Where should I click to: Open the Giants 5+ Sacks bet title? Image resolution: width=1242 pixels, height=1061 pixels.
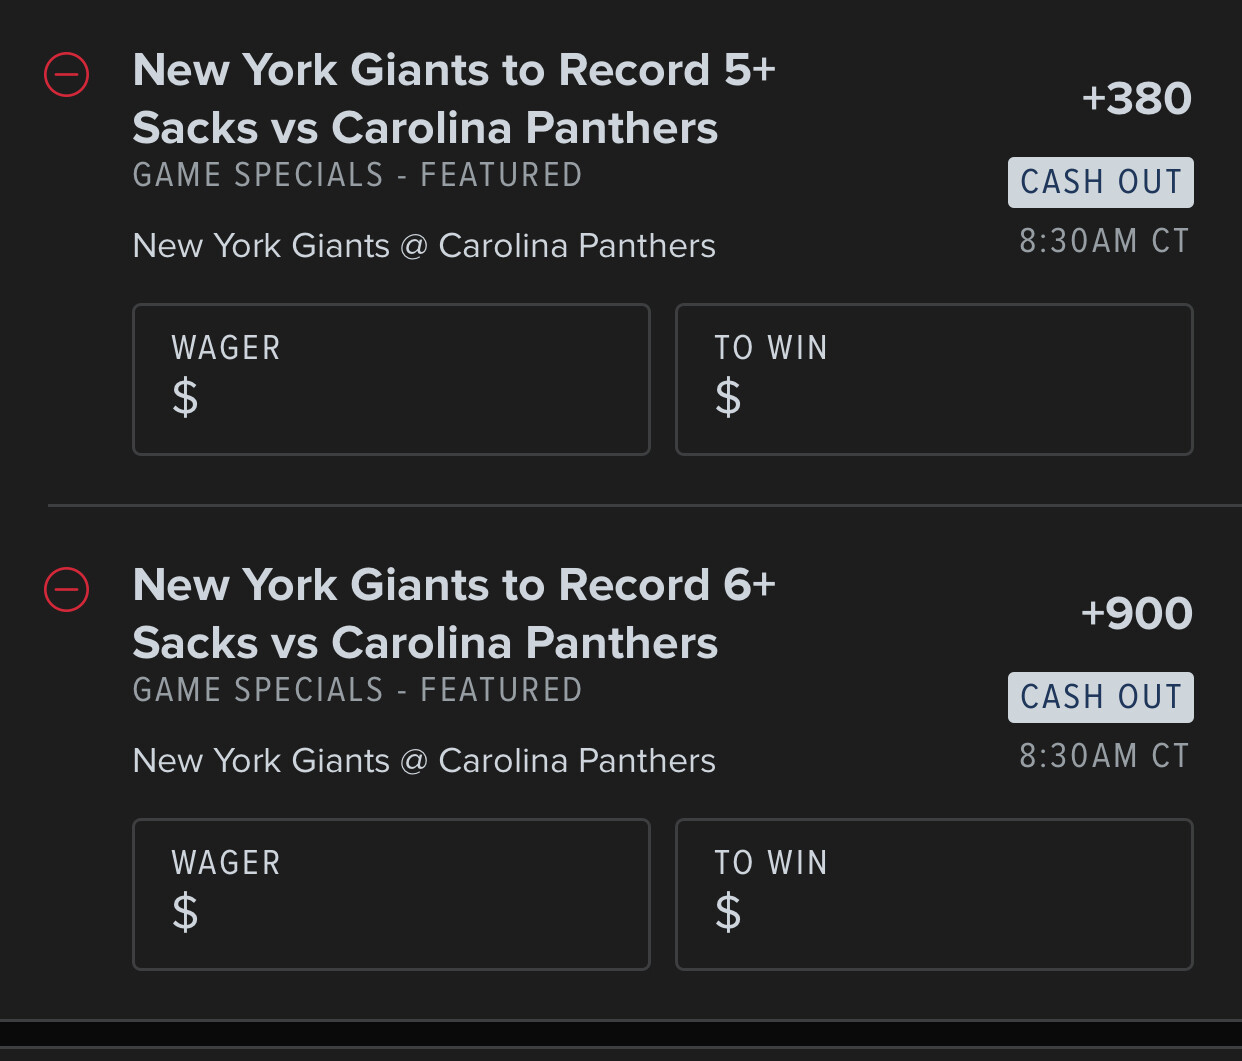[x=454, y=99]
